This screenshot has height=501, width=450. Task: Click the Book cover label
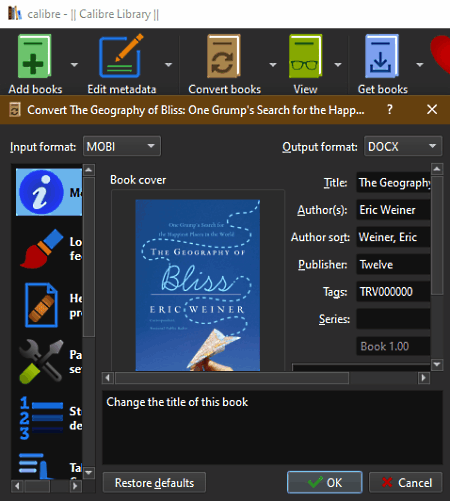coord(138,180)
